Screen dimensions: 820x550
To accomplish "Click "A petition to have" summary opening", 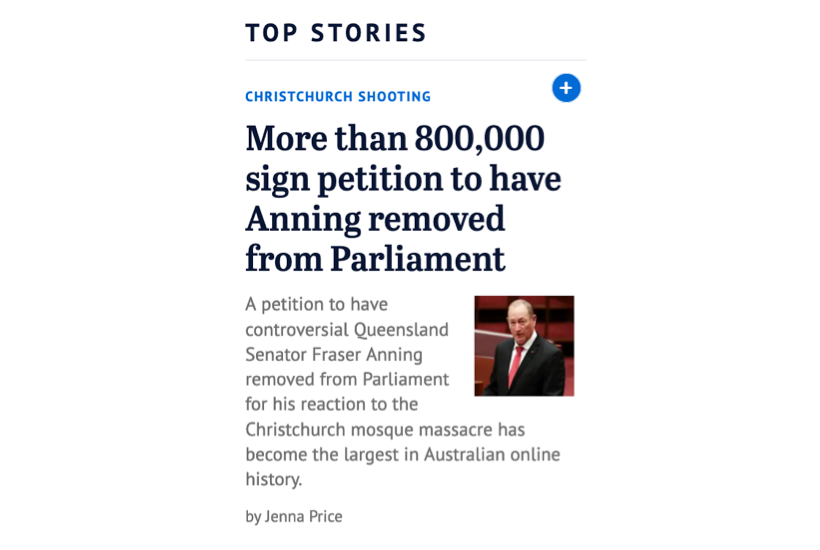I will coord(316,304).
